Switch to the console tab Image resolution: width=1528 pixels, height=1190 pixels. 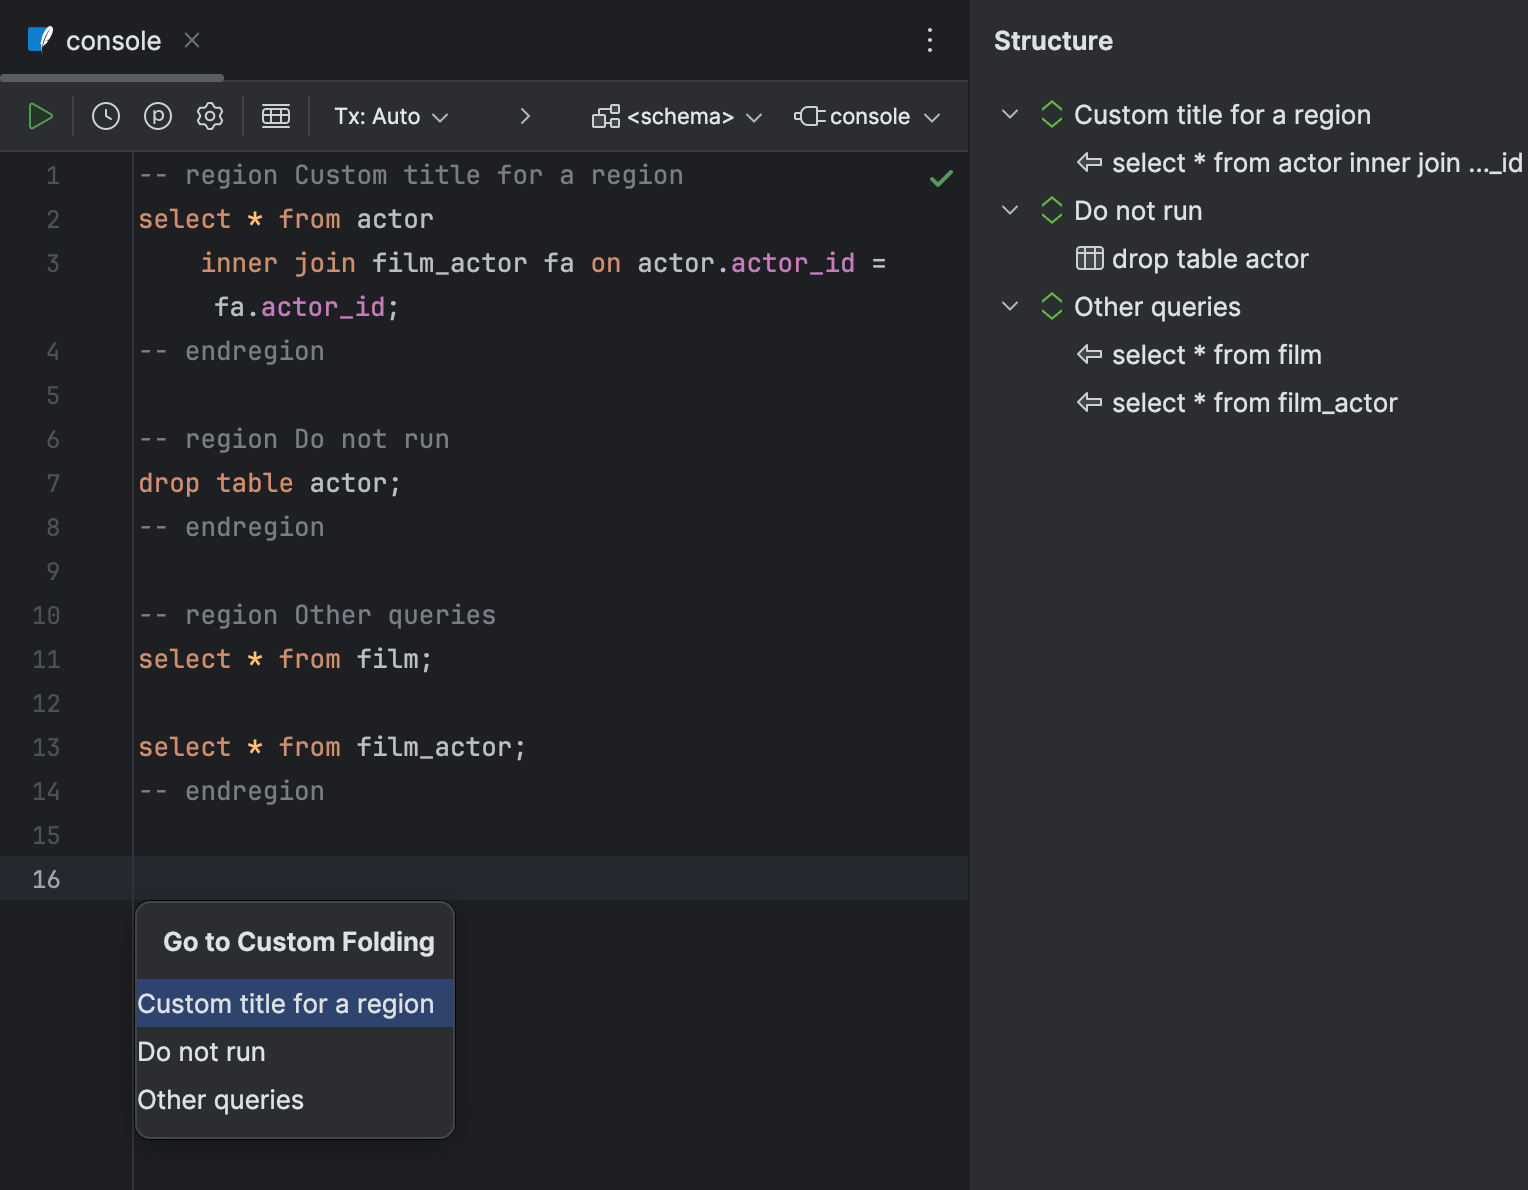113,40
